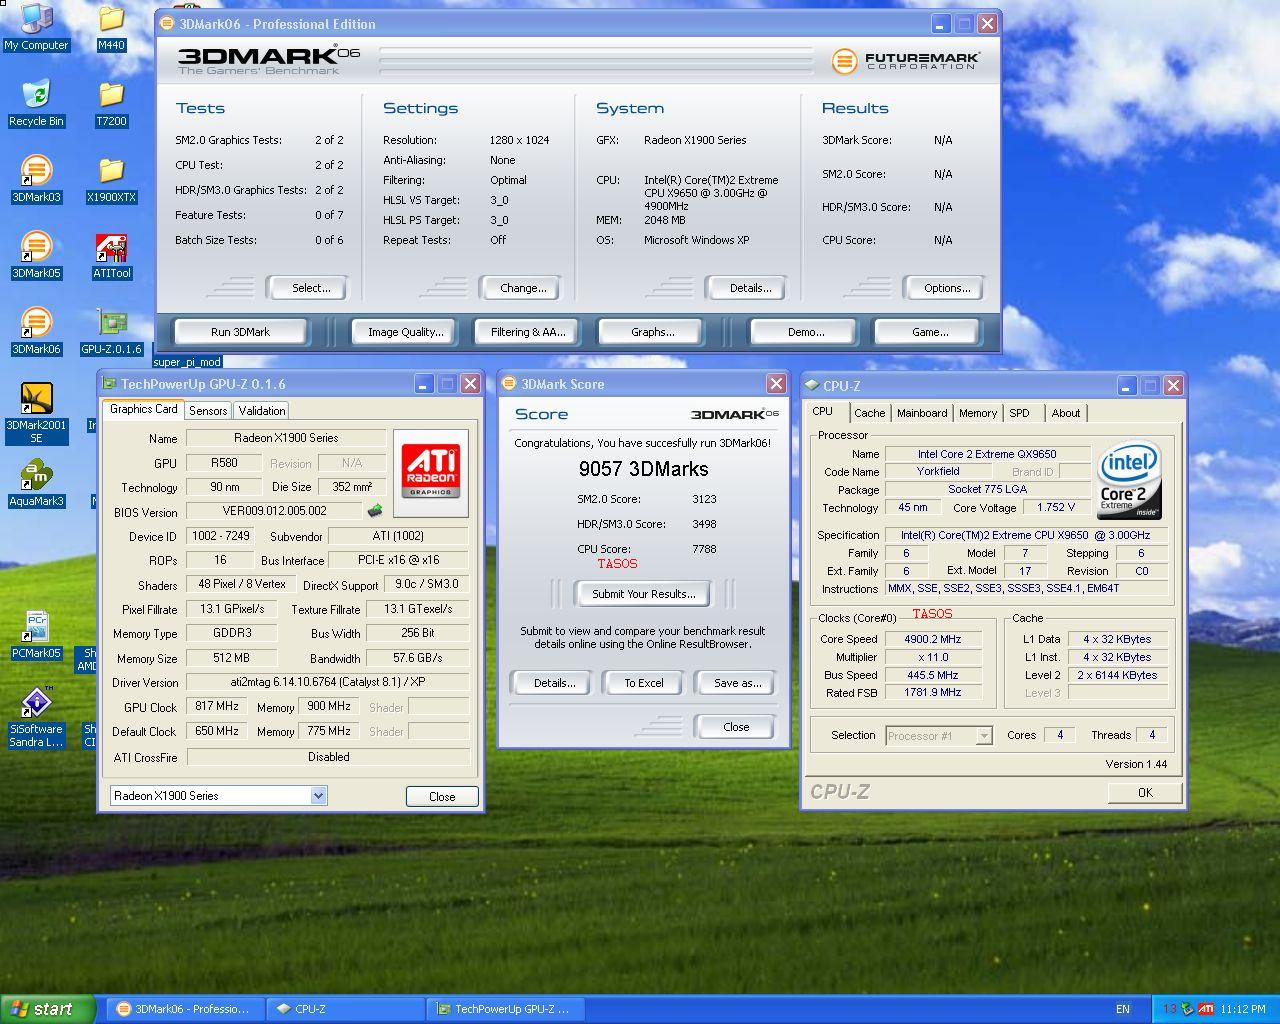Select the TechPowerUp GPU-Z taskbar button
This screenshot has height=1024, width=1280.
point(506,1009)
